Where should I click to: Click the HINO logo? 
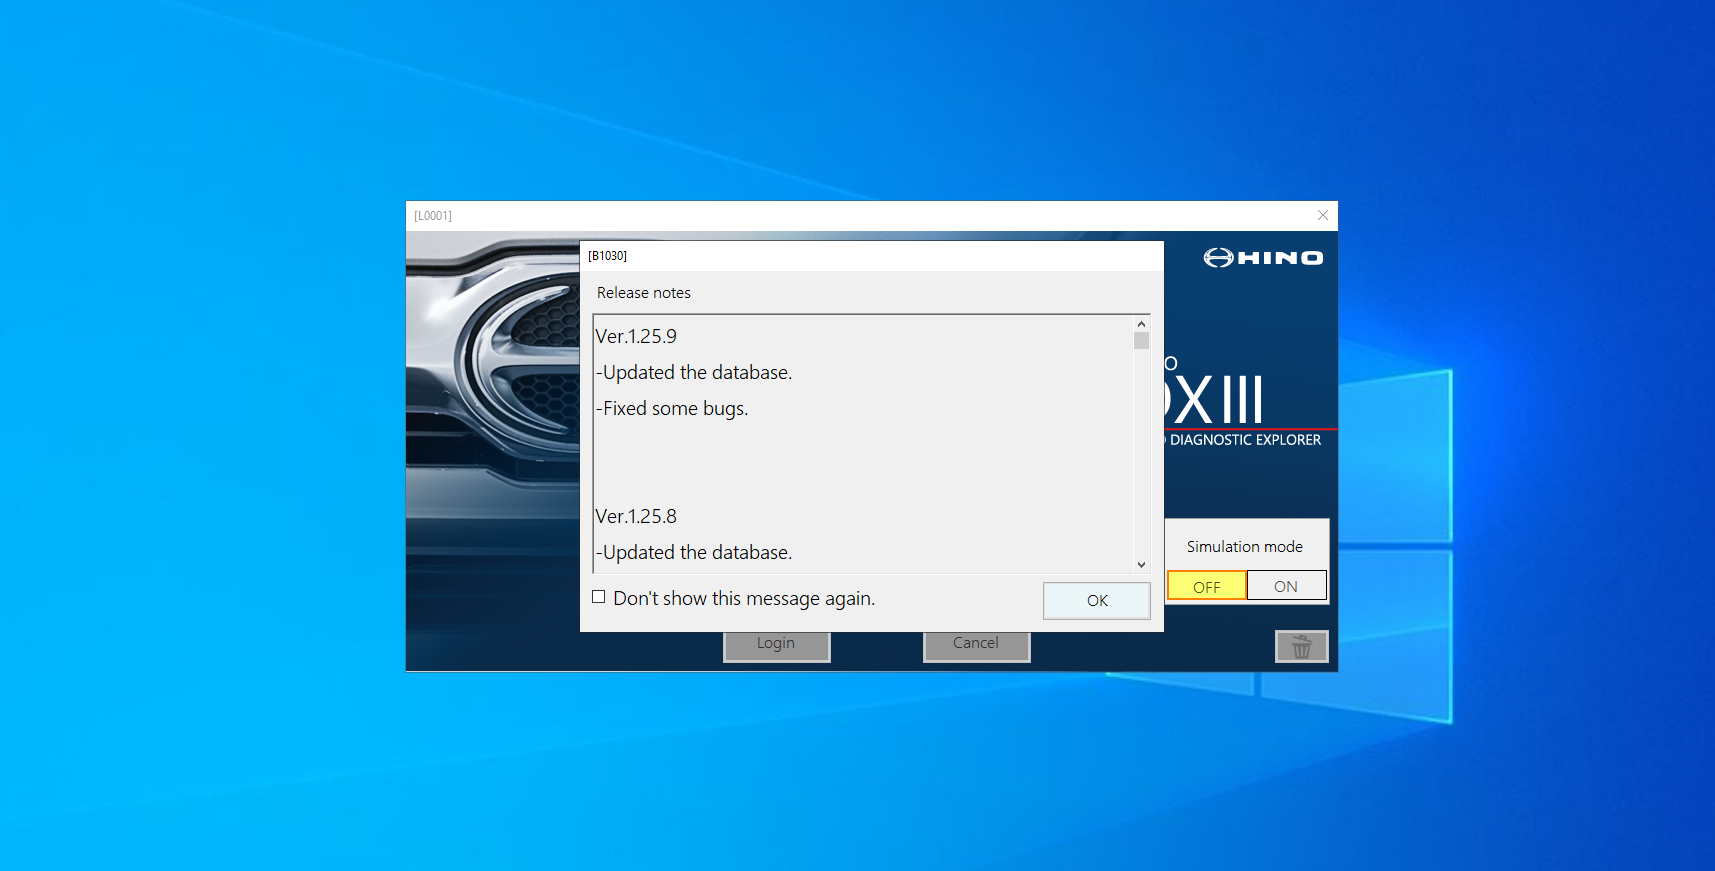coord(1263,258)
